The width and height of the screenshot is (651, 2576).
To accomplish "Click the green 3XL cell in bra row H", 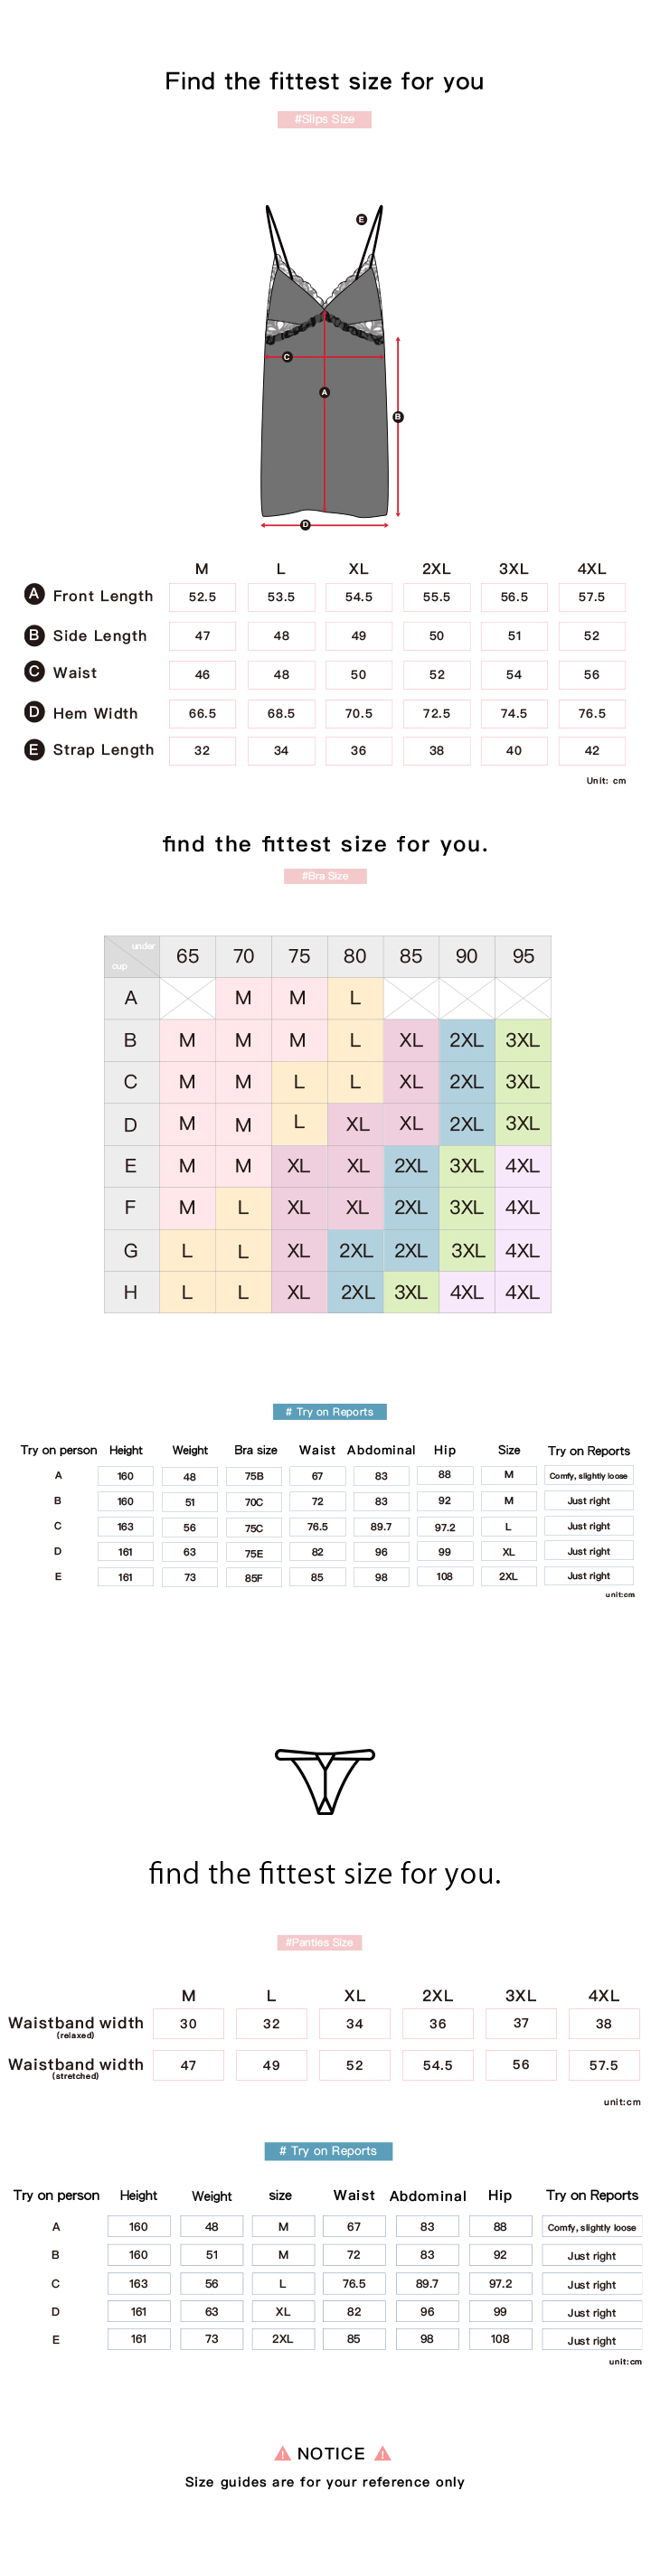I will [410, 1292].
